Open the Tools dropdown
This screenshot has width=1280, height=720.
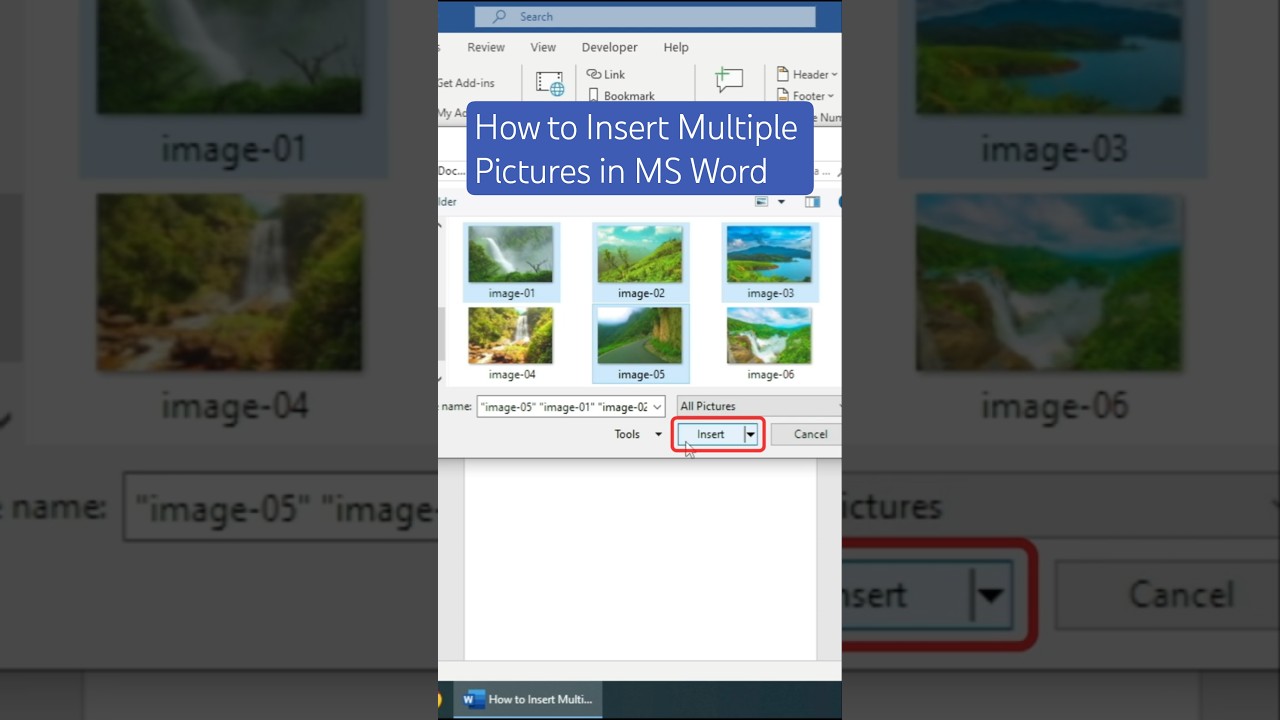638,434
